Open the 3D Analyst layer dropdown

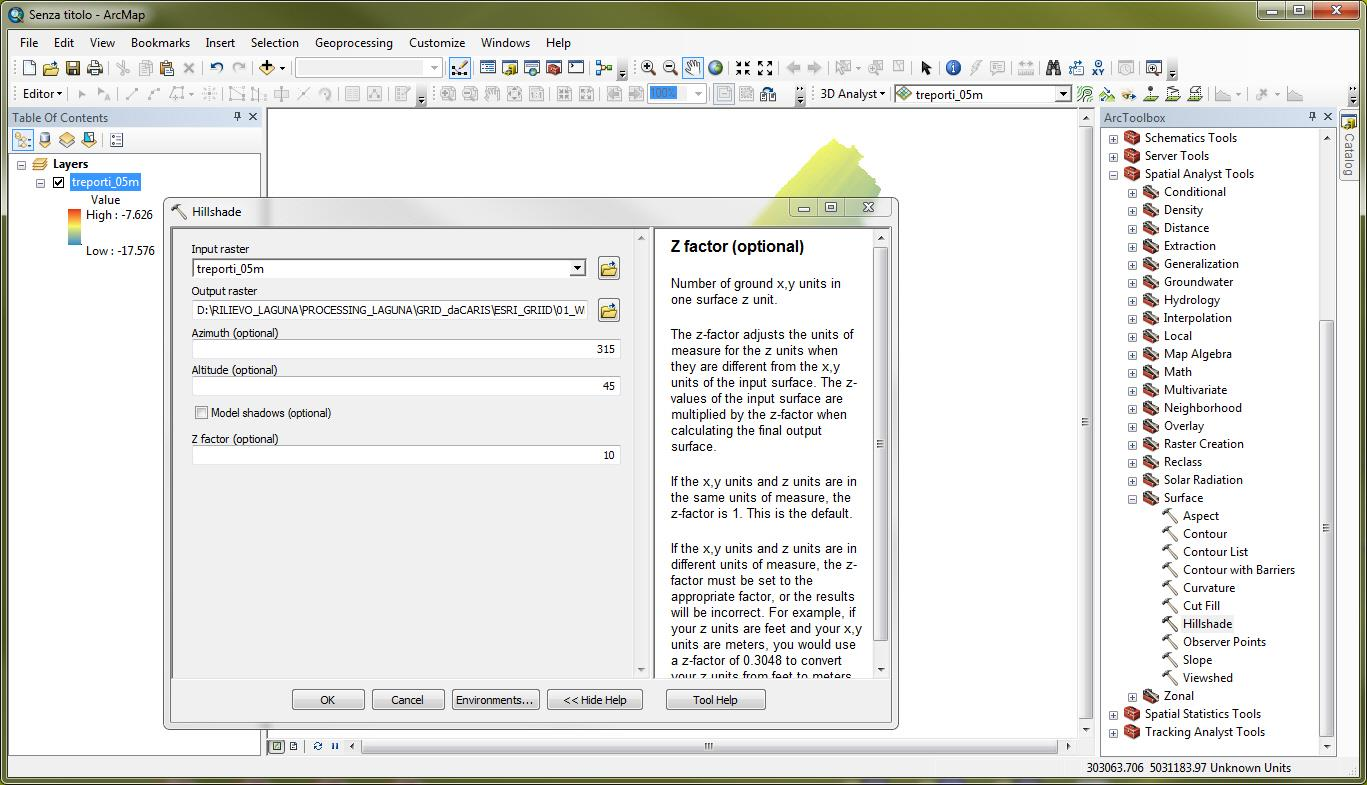(1063, 94)
